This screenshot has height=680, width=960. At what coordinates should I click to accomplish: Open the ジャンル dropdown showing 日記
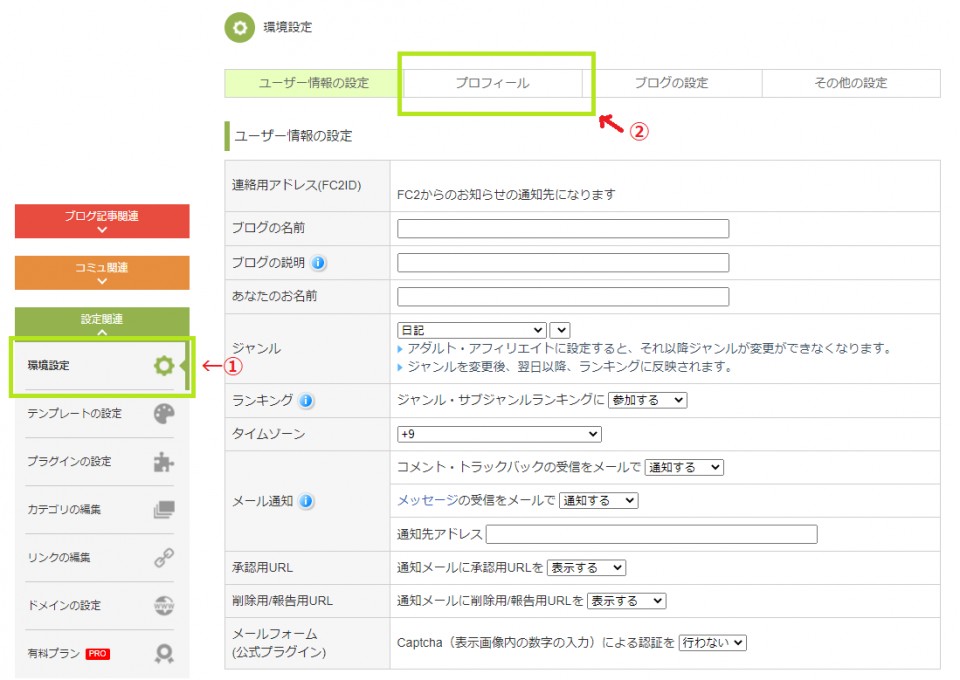[x=472, y=330]
